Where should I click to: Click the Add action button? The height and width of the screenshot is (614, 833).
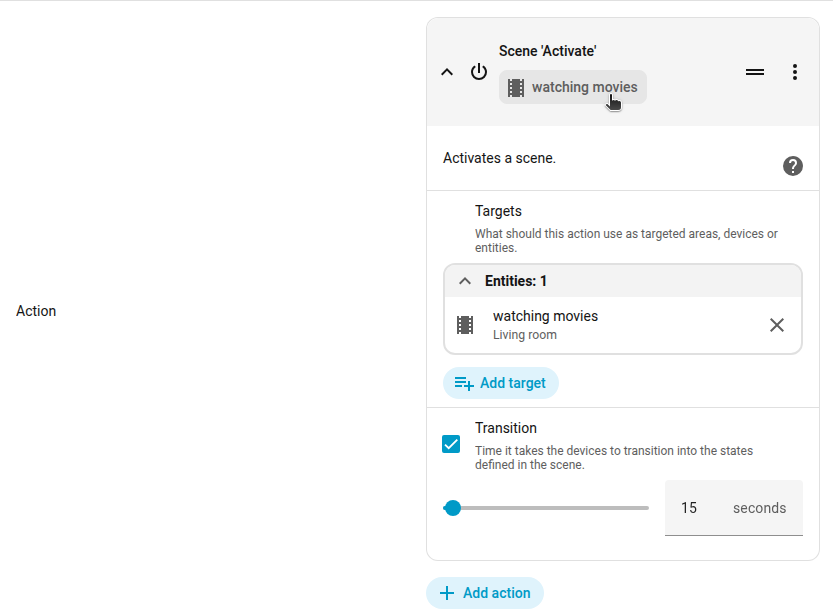[x=485, y=593]
